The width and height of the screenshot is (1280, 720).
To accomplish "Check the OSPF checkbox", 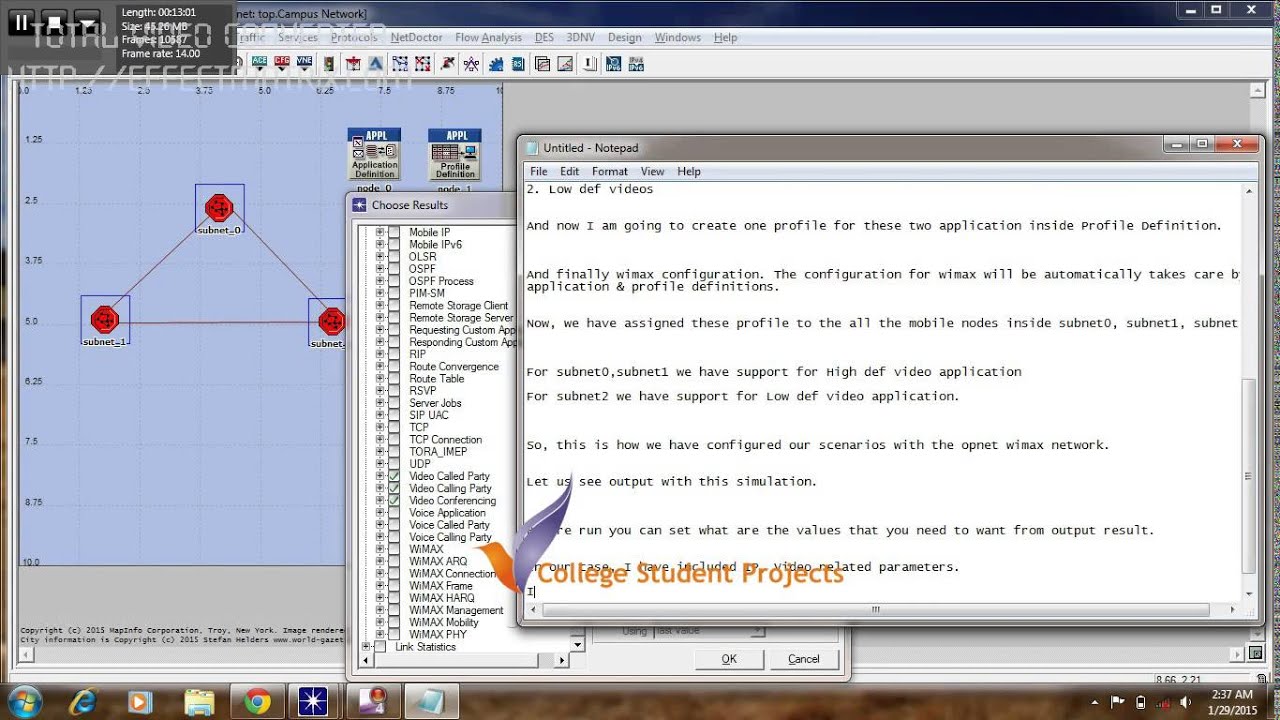I will 394,269.
